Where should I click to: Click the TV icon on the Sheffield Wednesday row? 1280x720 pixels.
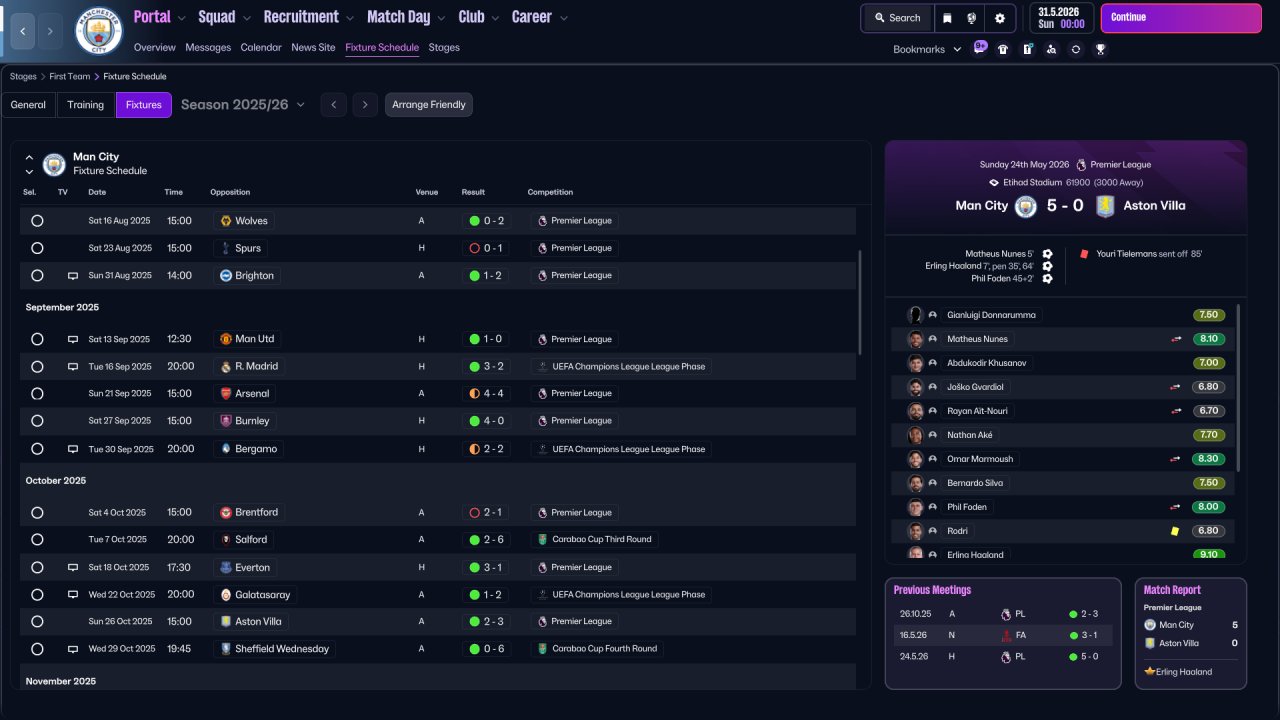coord(72,649)
